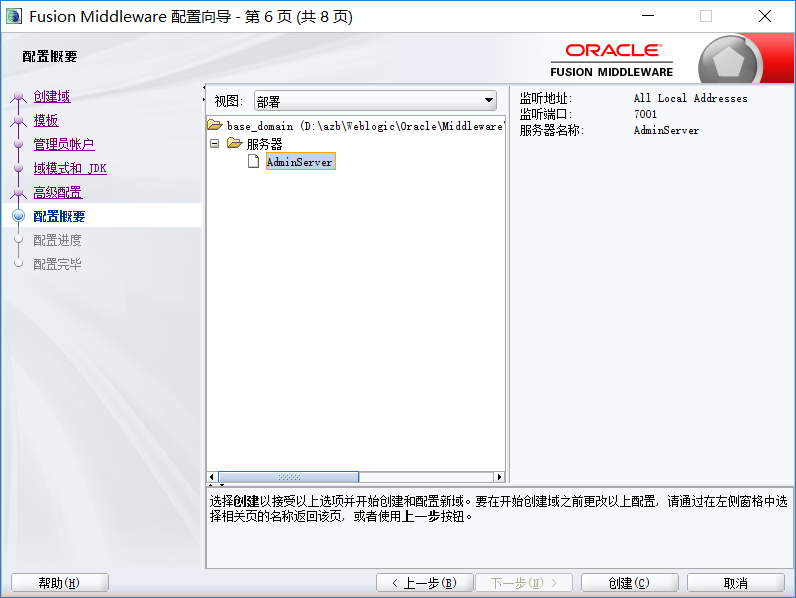Go to the 高级配置 step link
This screenshot has height=598, width=796.
click(x=58, y=192)
